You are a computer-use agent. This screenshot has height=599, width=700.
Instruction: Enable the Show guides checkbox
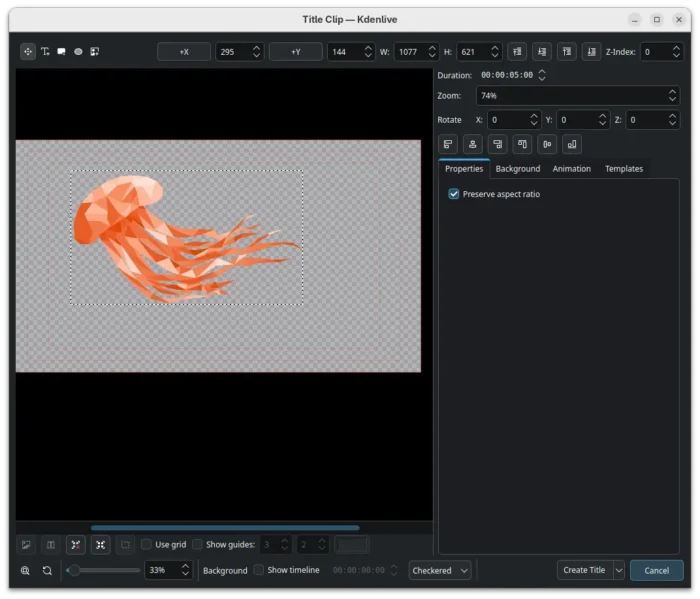tap(197, 545)
